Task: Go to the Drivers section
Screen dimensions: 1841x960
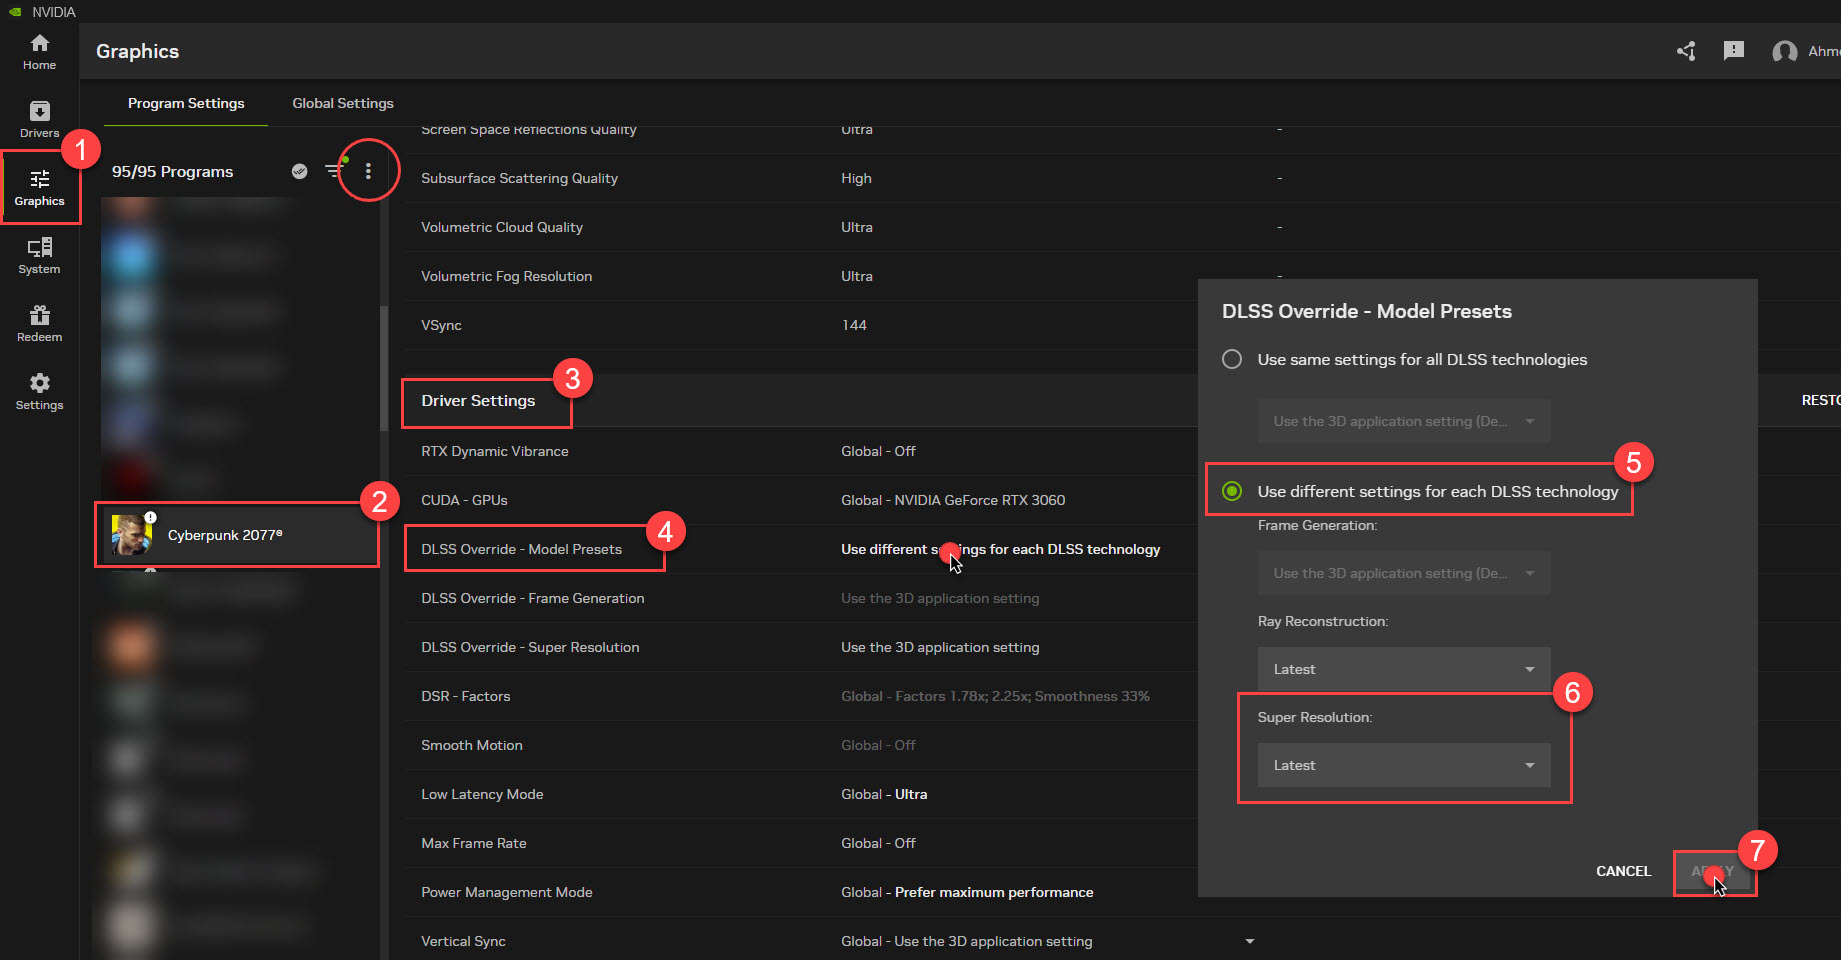Action: click(x=39, y=119)
